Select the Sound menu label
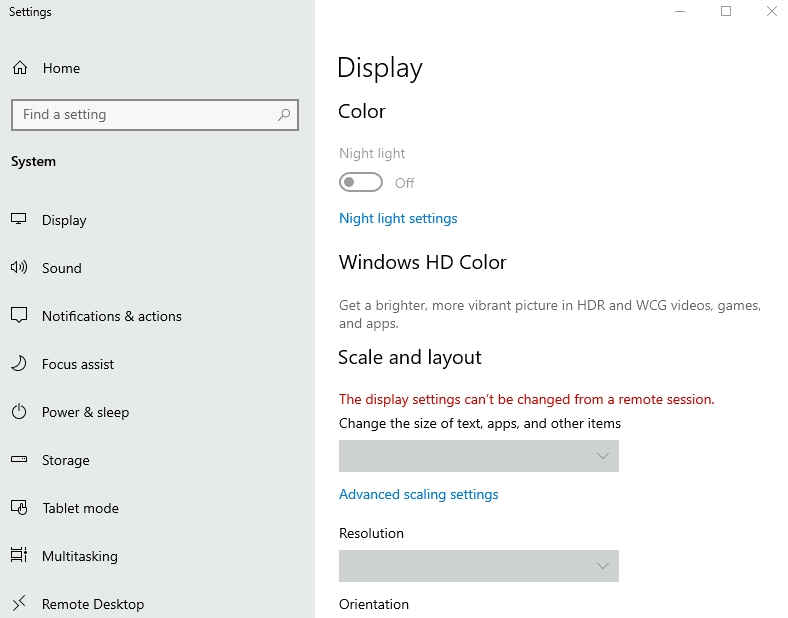788x618 pixels. [x=62, y=268]
